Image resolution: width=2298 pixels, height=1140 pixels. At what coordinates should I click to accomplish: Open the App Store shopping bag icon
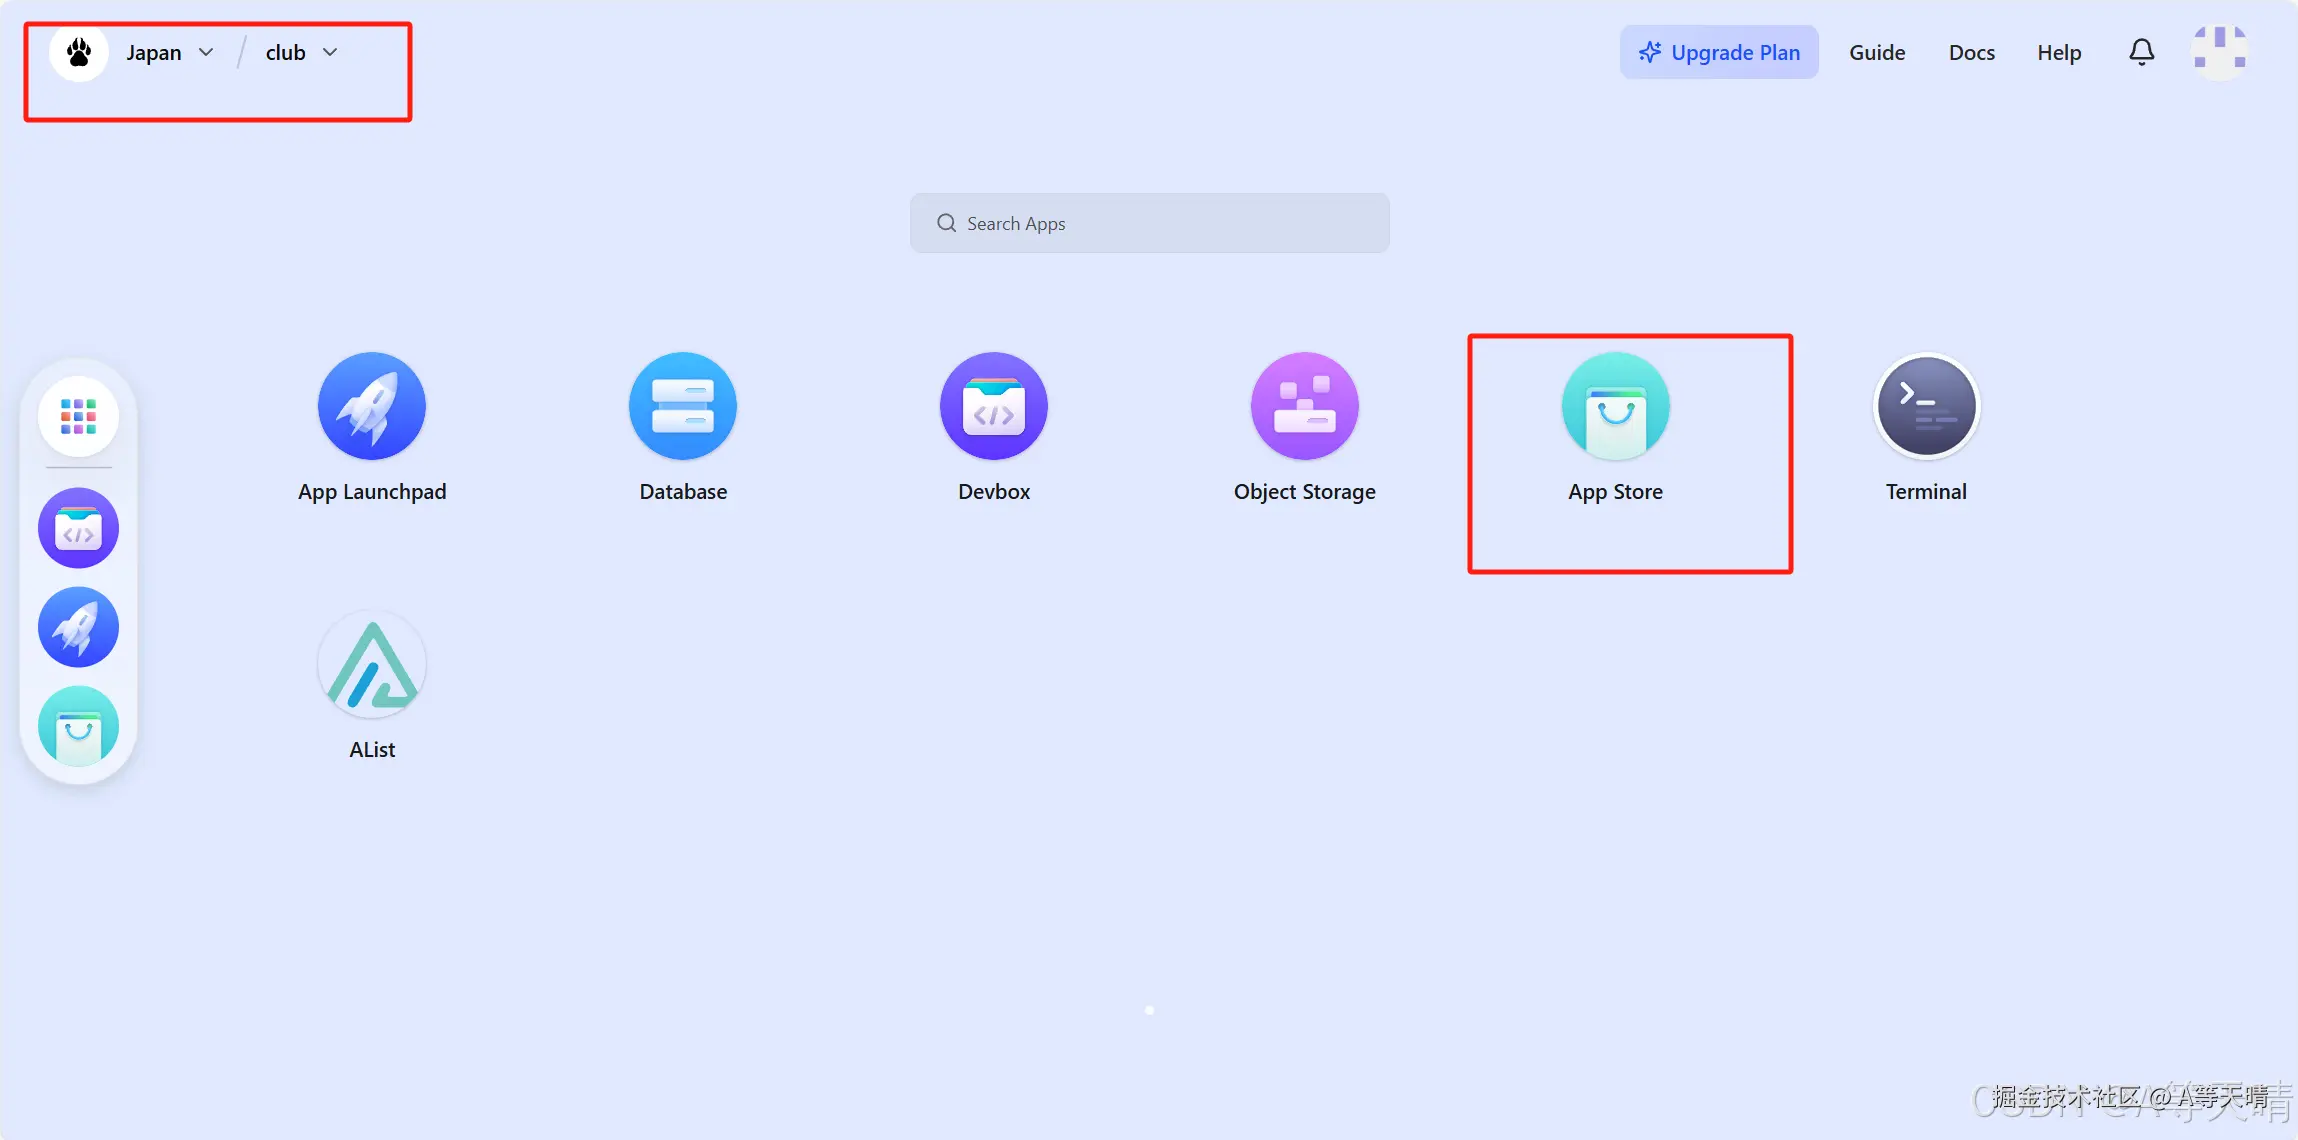point(1616,406)
